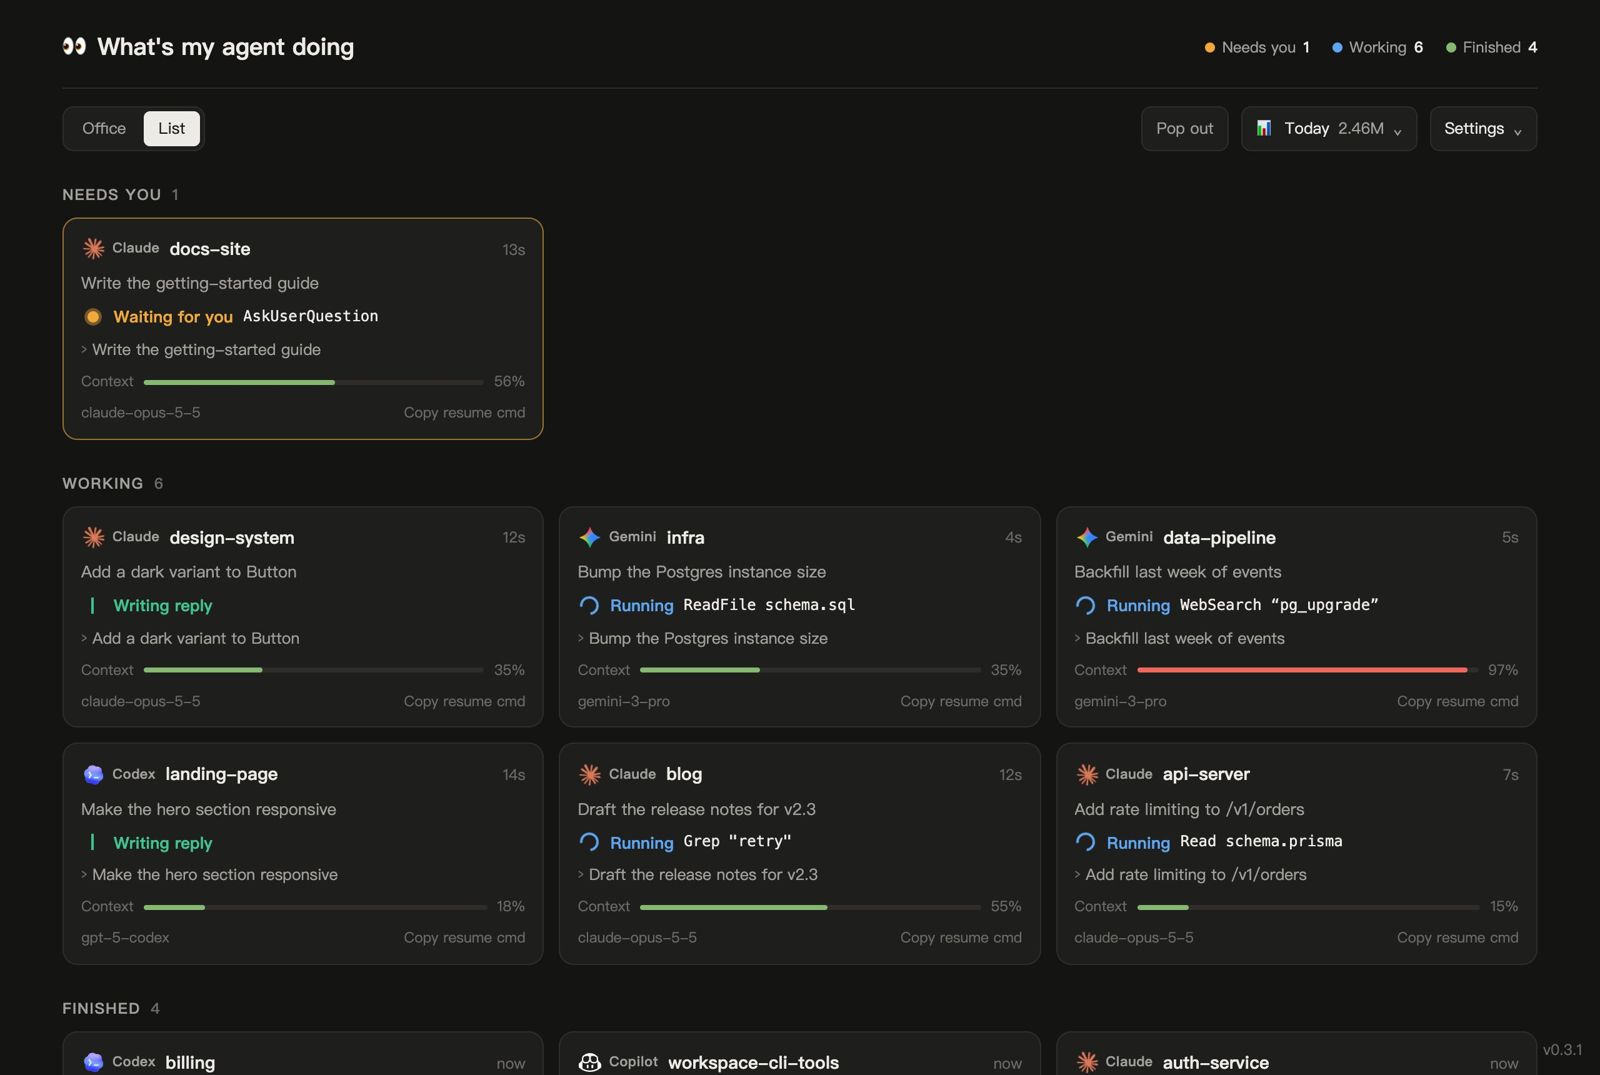Click the Claude icon on the api-server card
Viewport: 1600px width, 1075px height.
tap(1087, 774)
